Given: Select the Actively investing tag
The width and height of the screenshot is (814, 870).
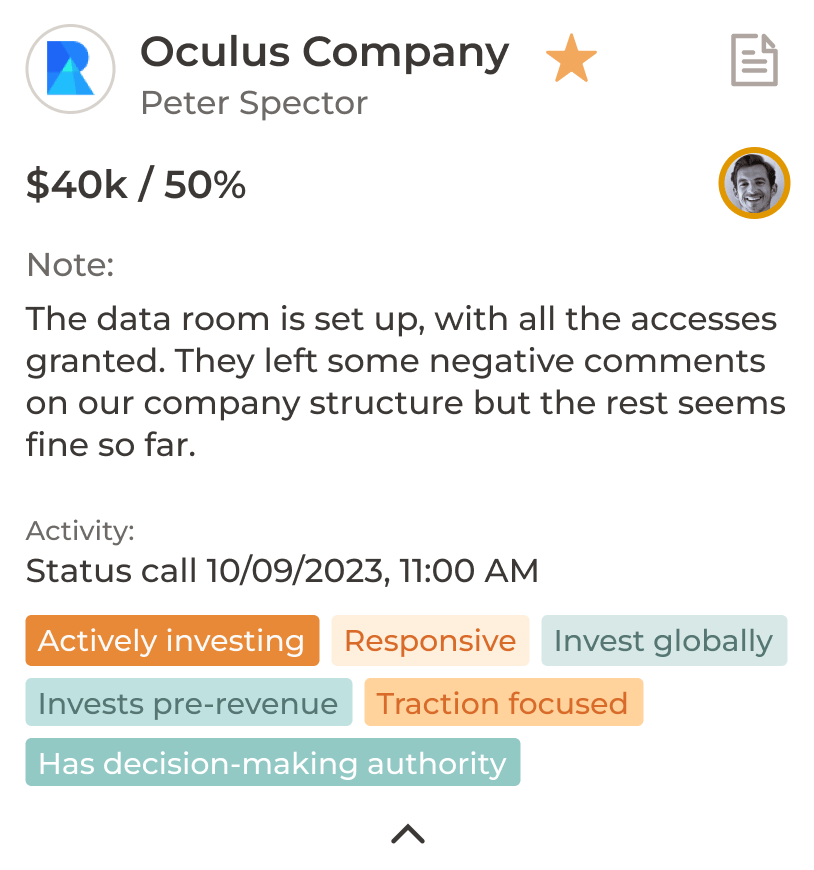Looking at the screenshot, I should pos(173,640).
